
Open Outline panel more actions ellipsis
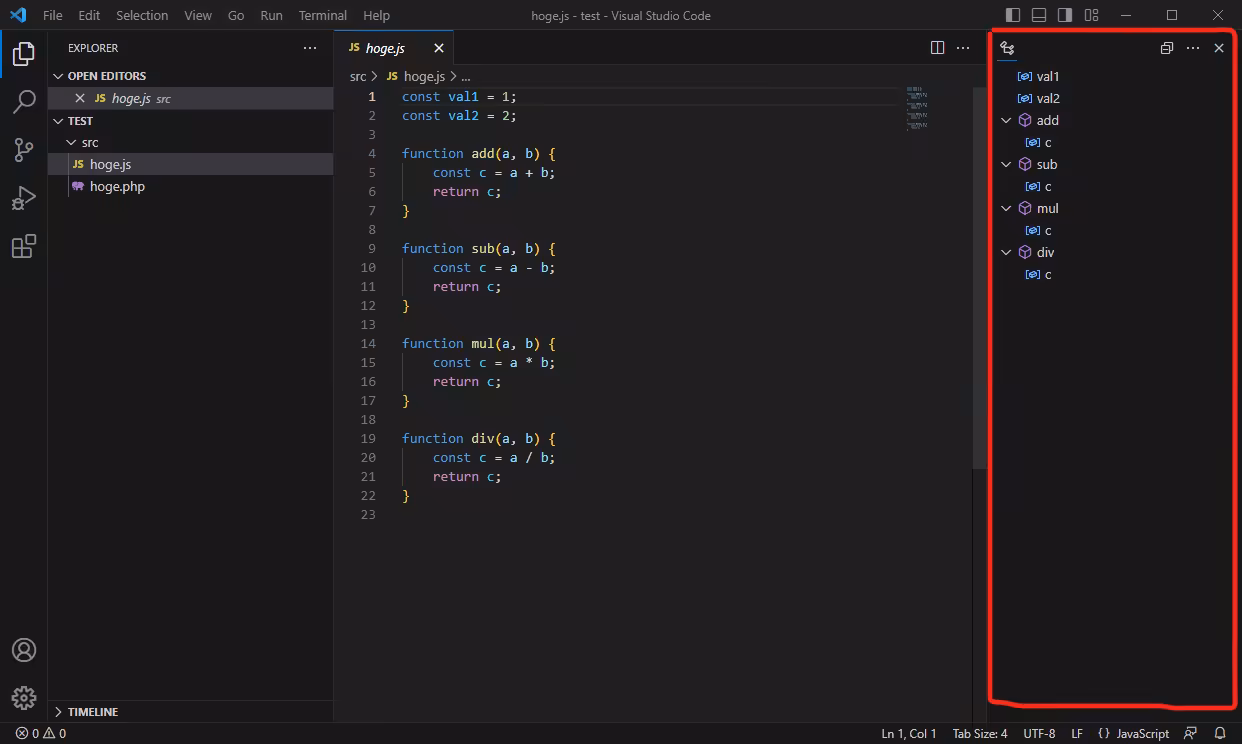point(1193,48)
